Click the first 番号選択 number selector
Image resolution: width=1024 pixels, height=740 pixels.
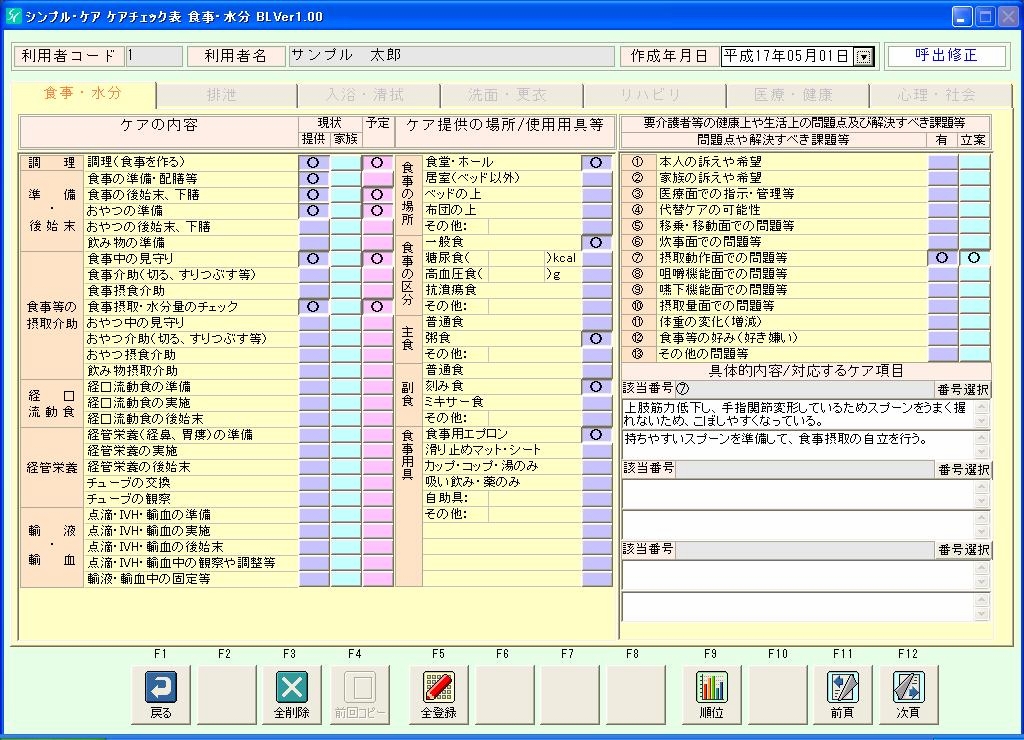click(963, 389)
